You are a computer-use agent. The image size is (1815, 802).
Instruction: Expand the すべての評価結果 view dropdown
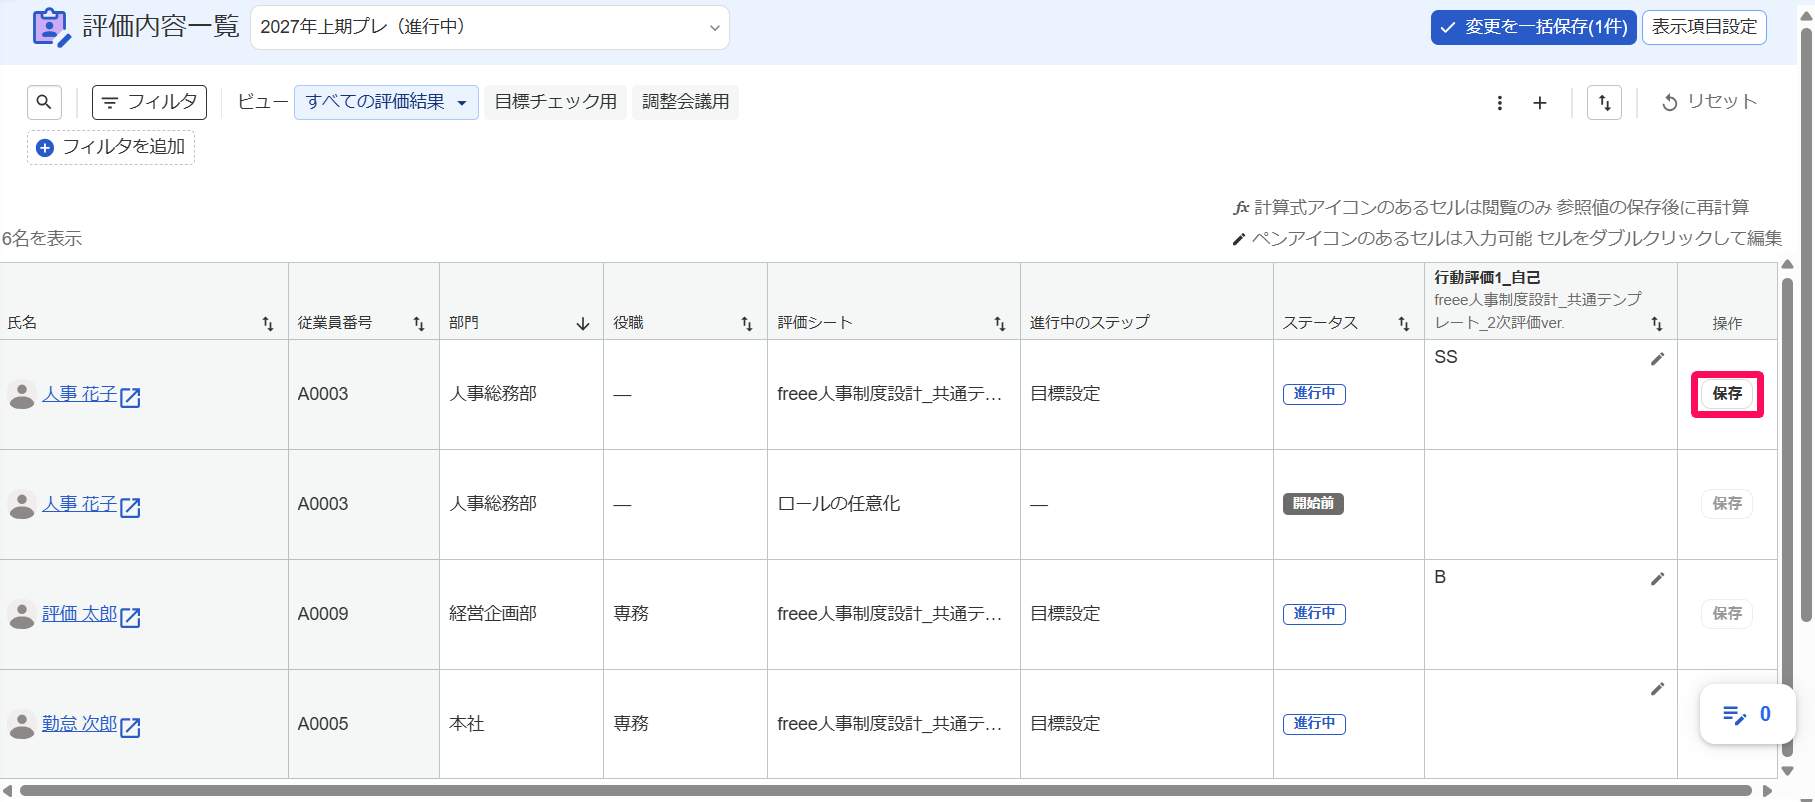point(386,102)
